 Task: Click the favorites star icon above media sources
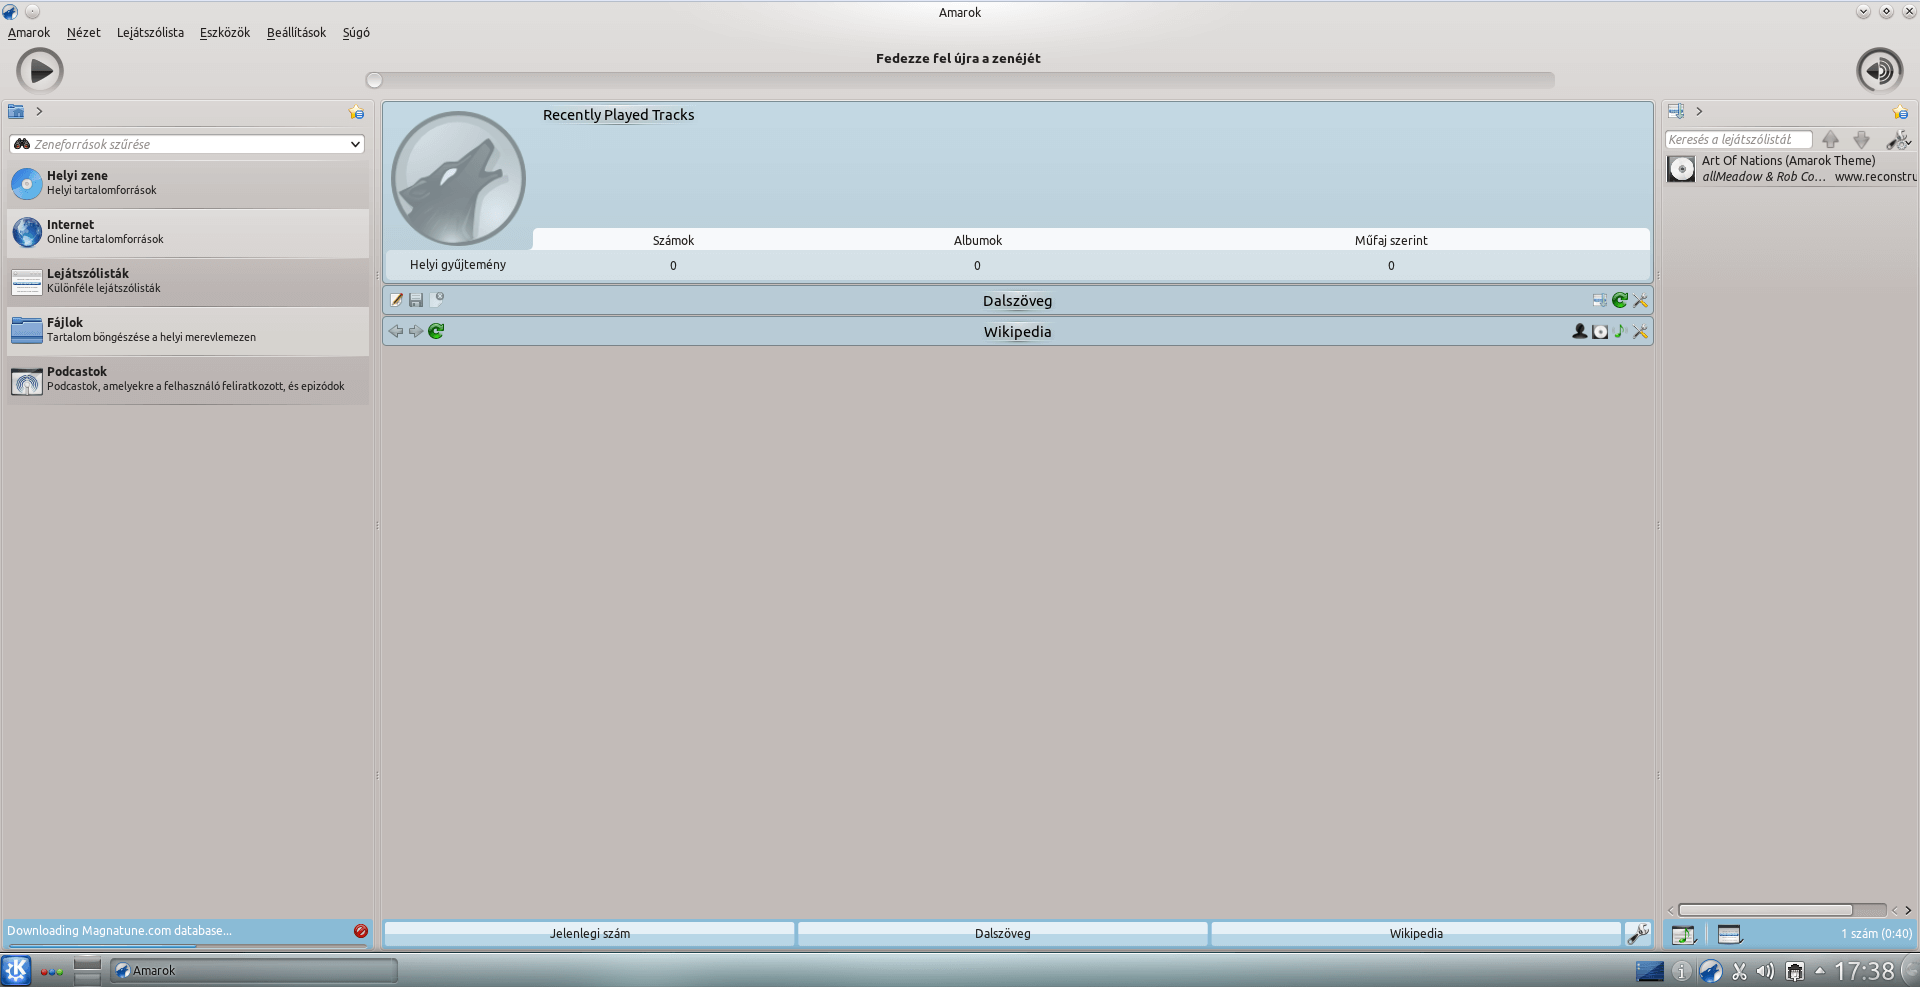[357, 112]
